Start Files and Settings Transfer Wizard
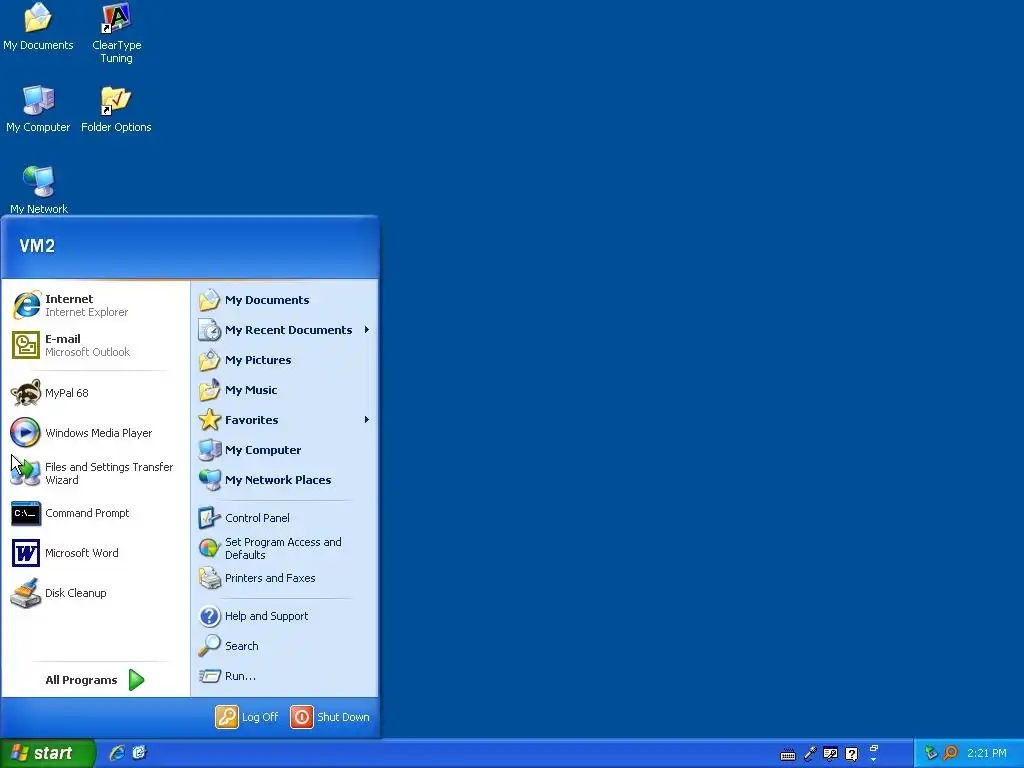Viewport: 1024px width, 768px height. (x=95, y=473)
